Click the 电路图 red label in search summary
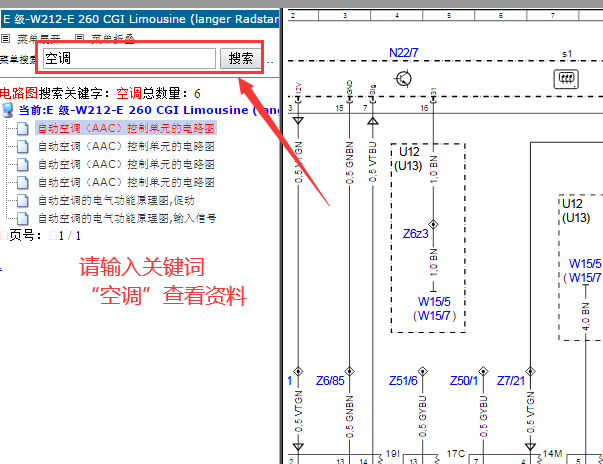 pyautogui.click(x=19, y=93)
